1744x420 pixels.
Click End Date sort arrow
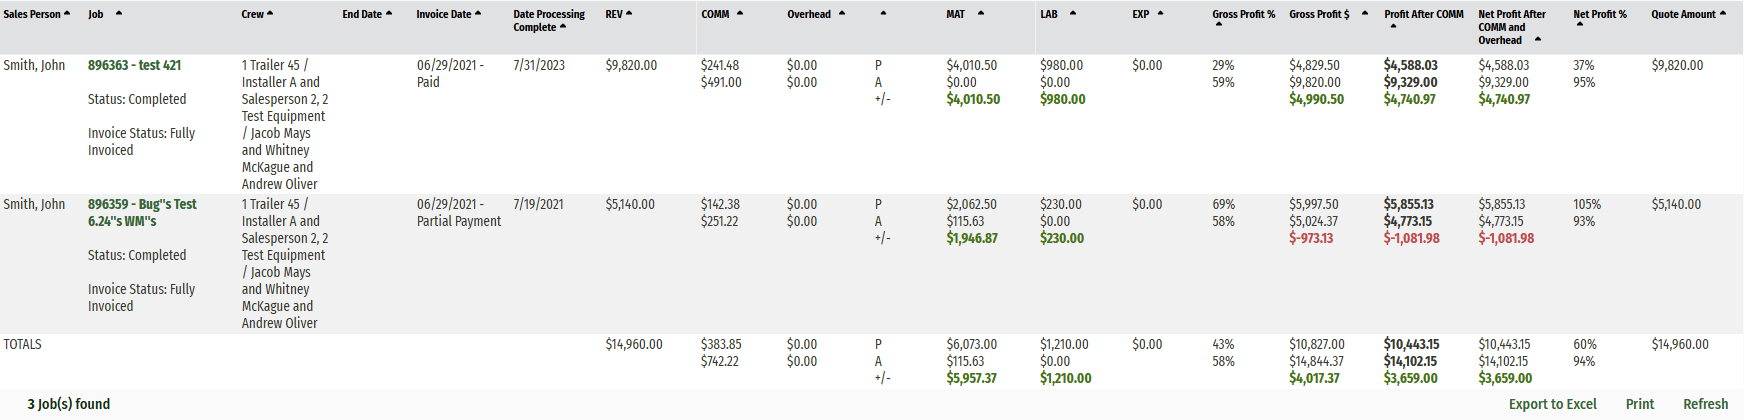point(389,14)
